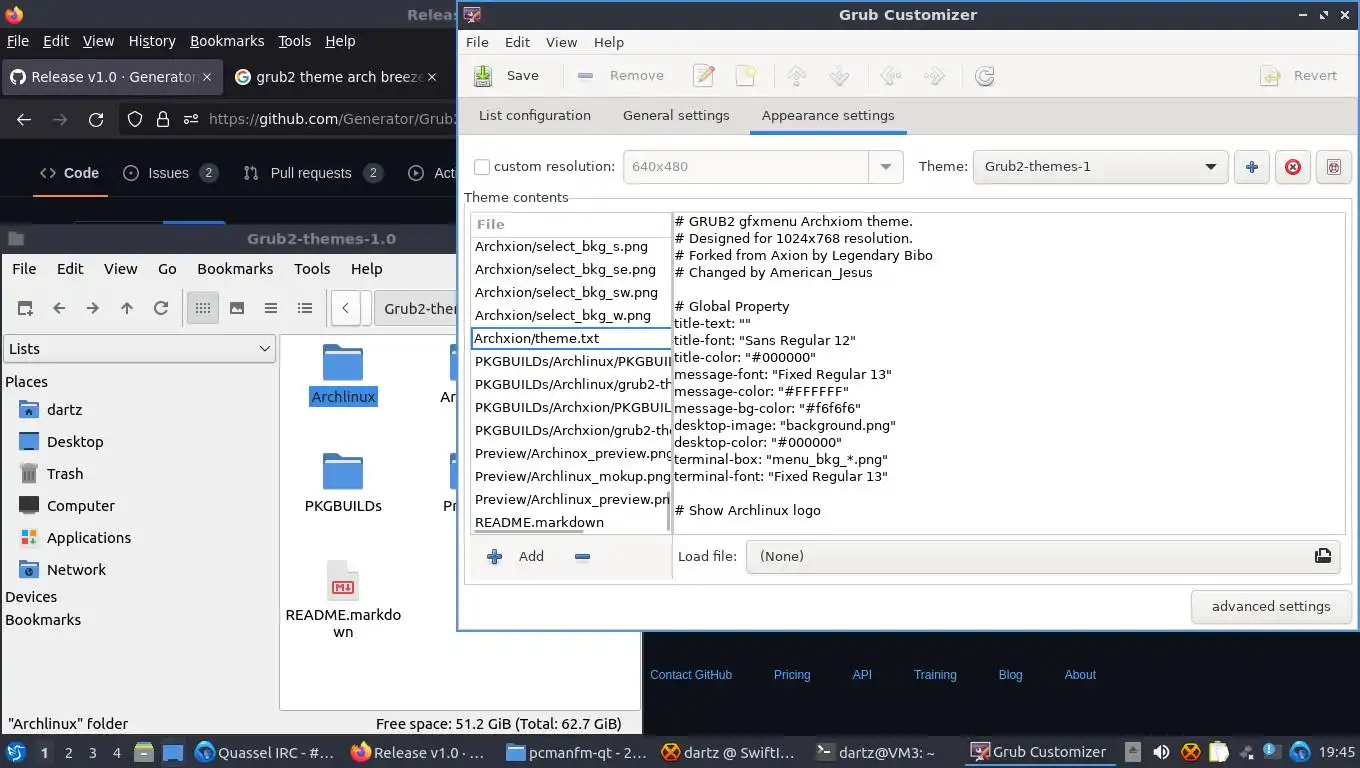This screenshot has height=768, width=1360.
Task: Open the Grub Customizer Help menu
Action: (x=608, y=42)
